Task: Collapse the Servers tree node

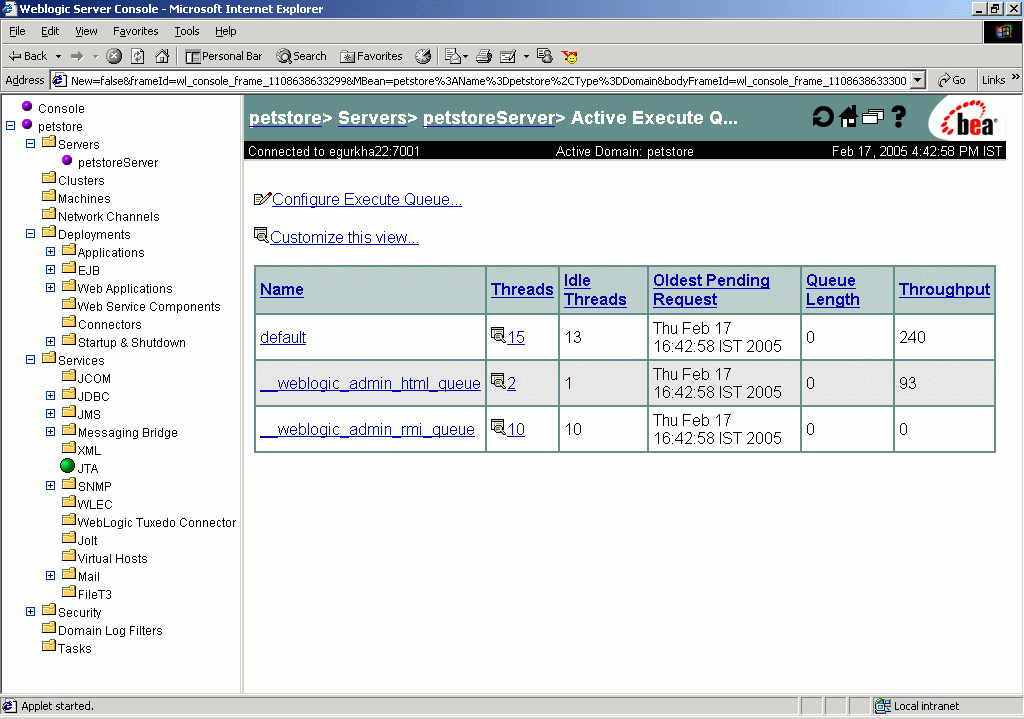Action: click(30, 143)
